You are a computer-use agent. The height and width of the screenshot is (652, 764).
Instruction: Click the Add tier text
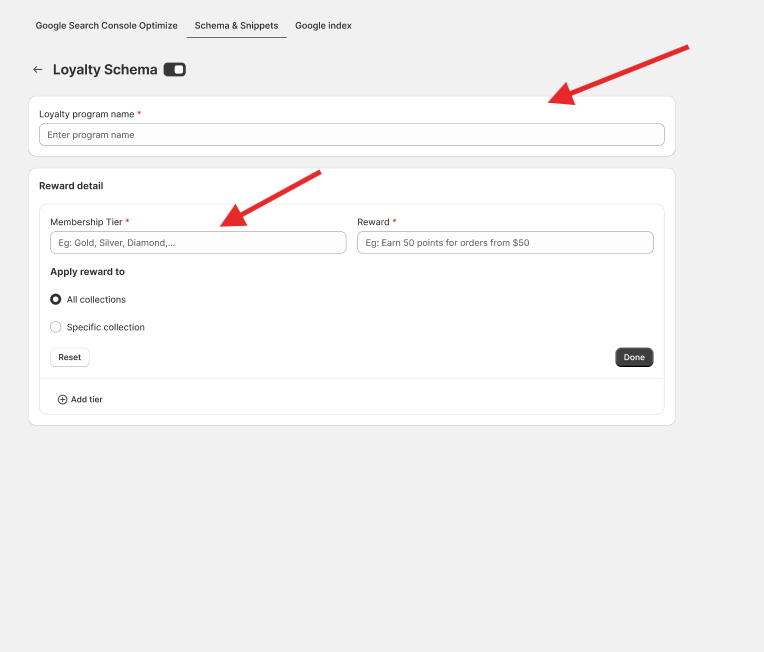87,400
